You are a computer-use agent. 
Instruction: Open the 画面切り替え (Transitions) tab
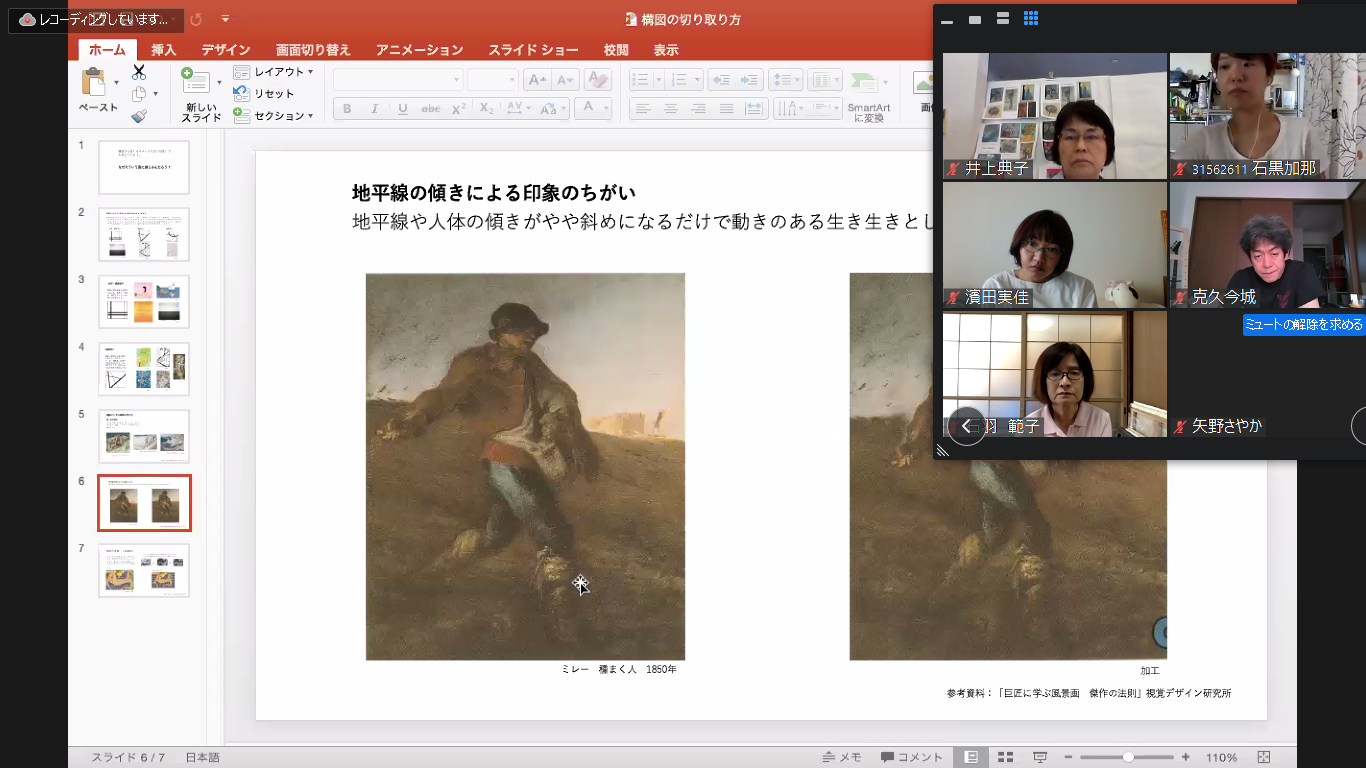(314, 50)
